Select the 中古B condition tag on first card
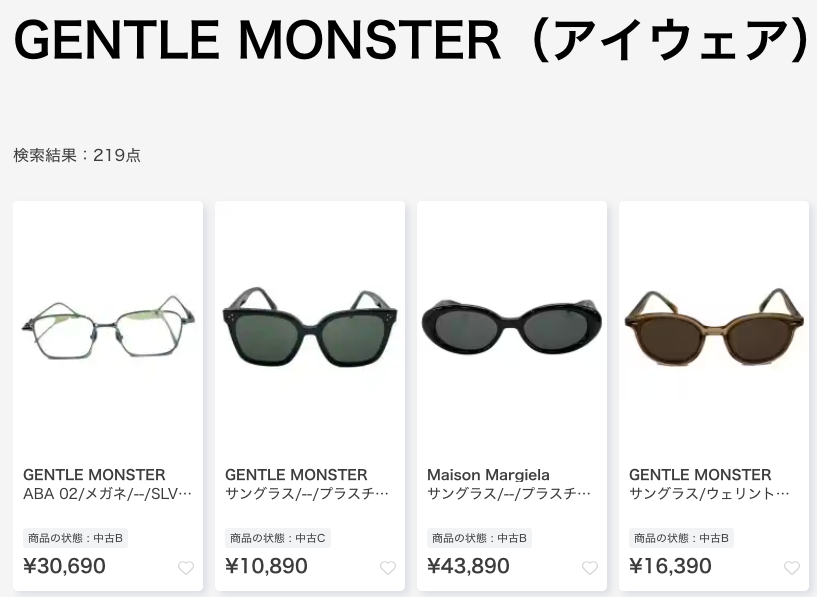The width and height of the screenshot is (817, 597). (x=76, y=538)
